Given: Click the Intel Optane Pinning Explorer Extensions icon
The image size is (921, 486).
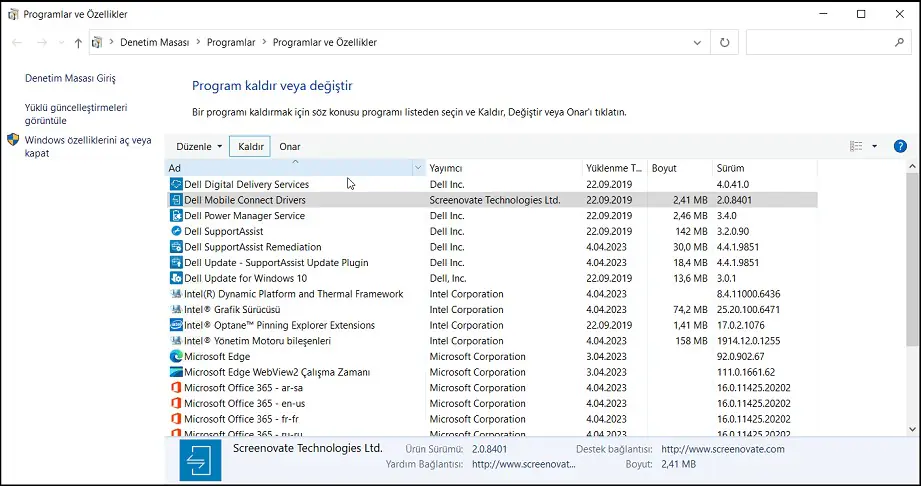Looking at the screenshot, I should 176,325.
